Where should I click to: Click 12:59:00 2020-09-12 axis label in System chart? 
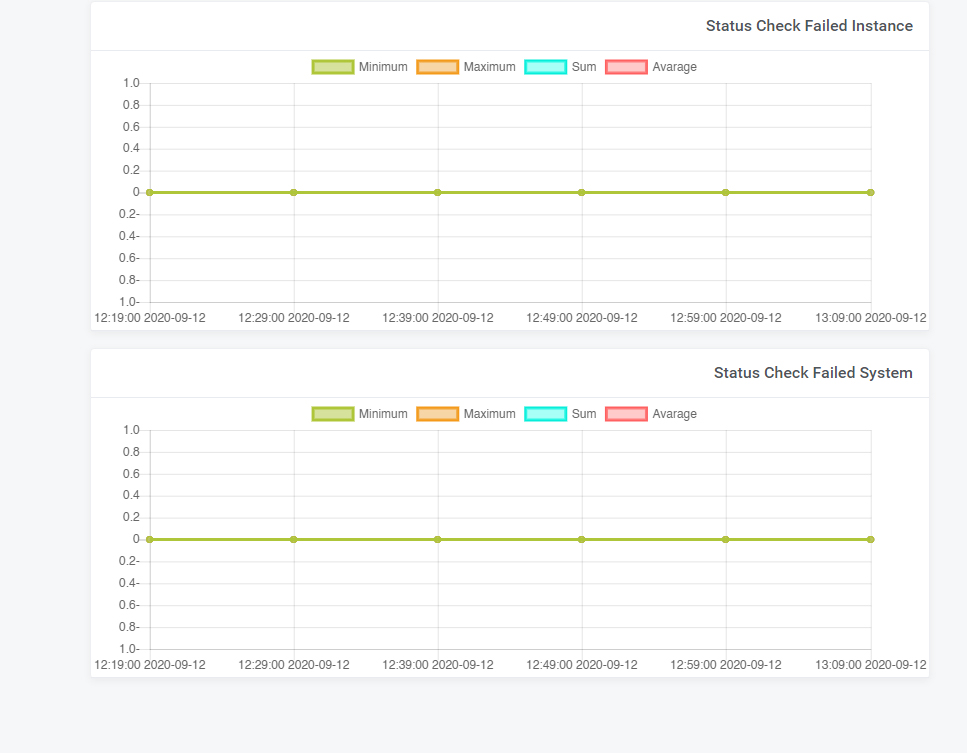point(726,665)
